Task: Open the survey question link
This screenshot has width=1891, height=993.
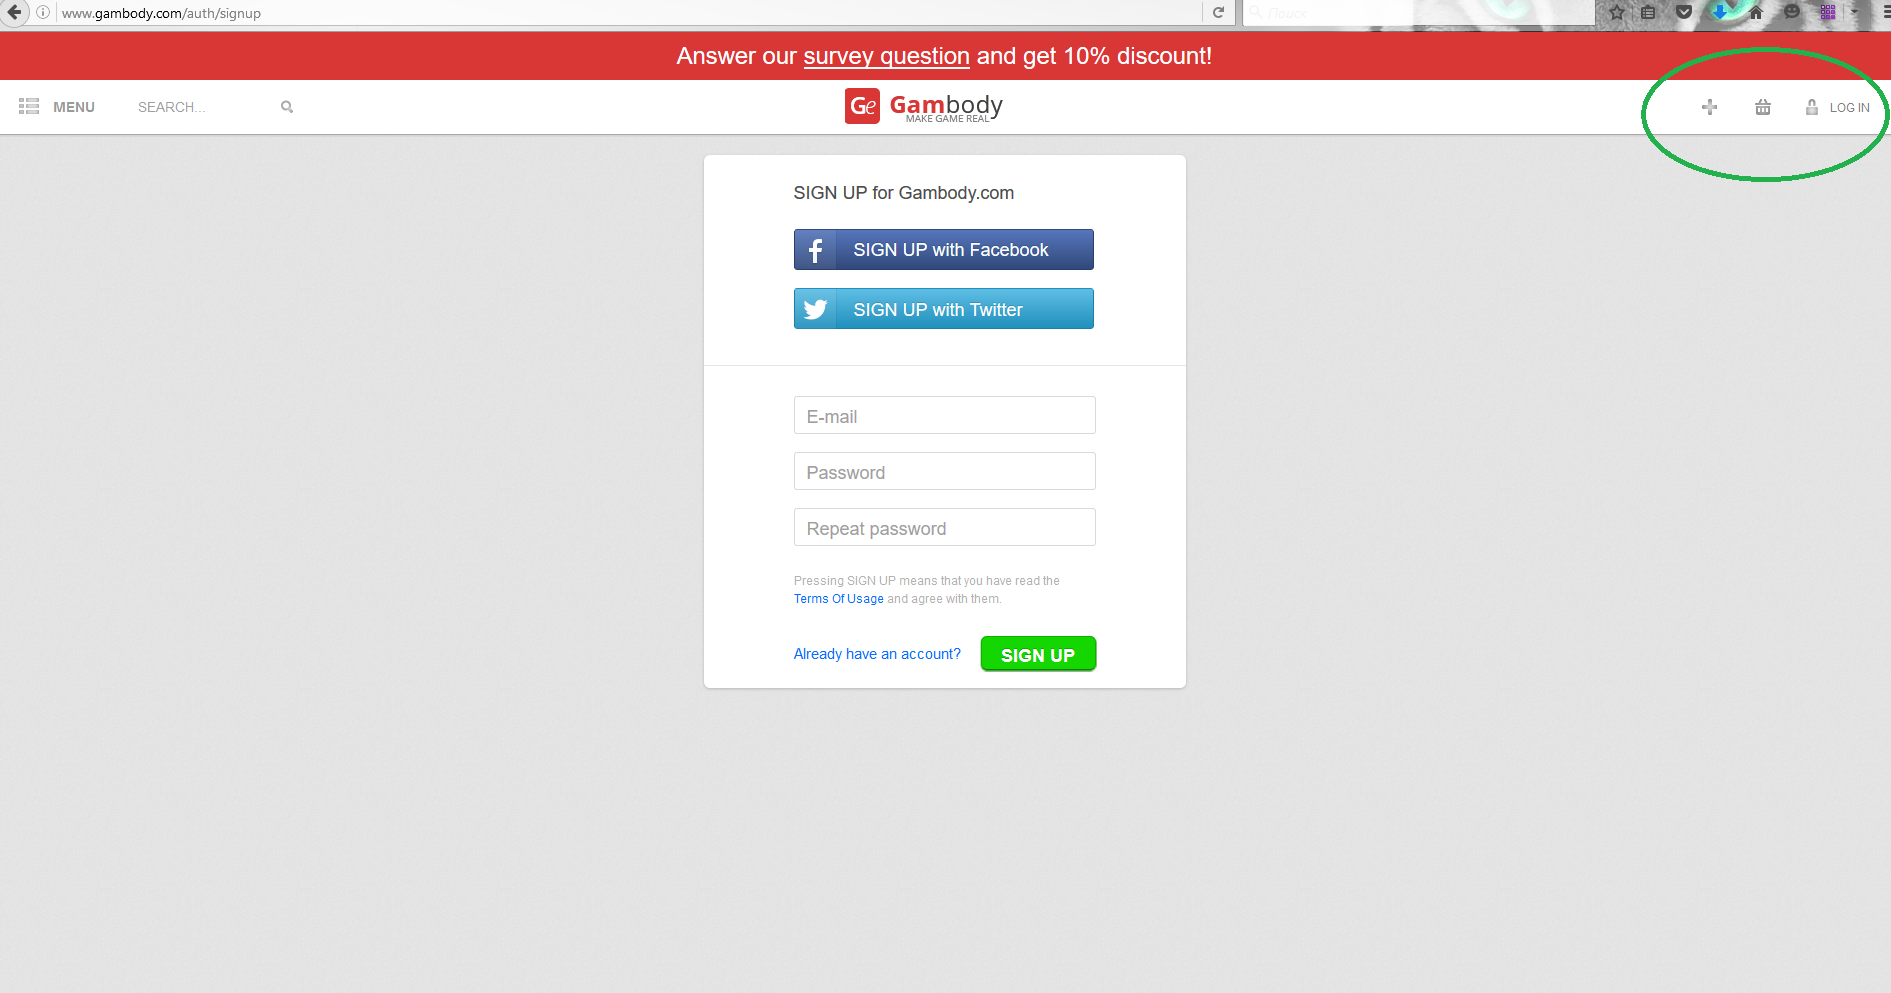Action: click(886, 56)
